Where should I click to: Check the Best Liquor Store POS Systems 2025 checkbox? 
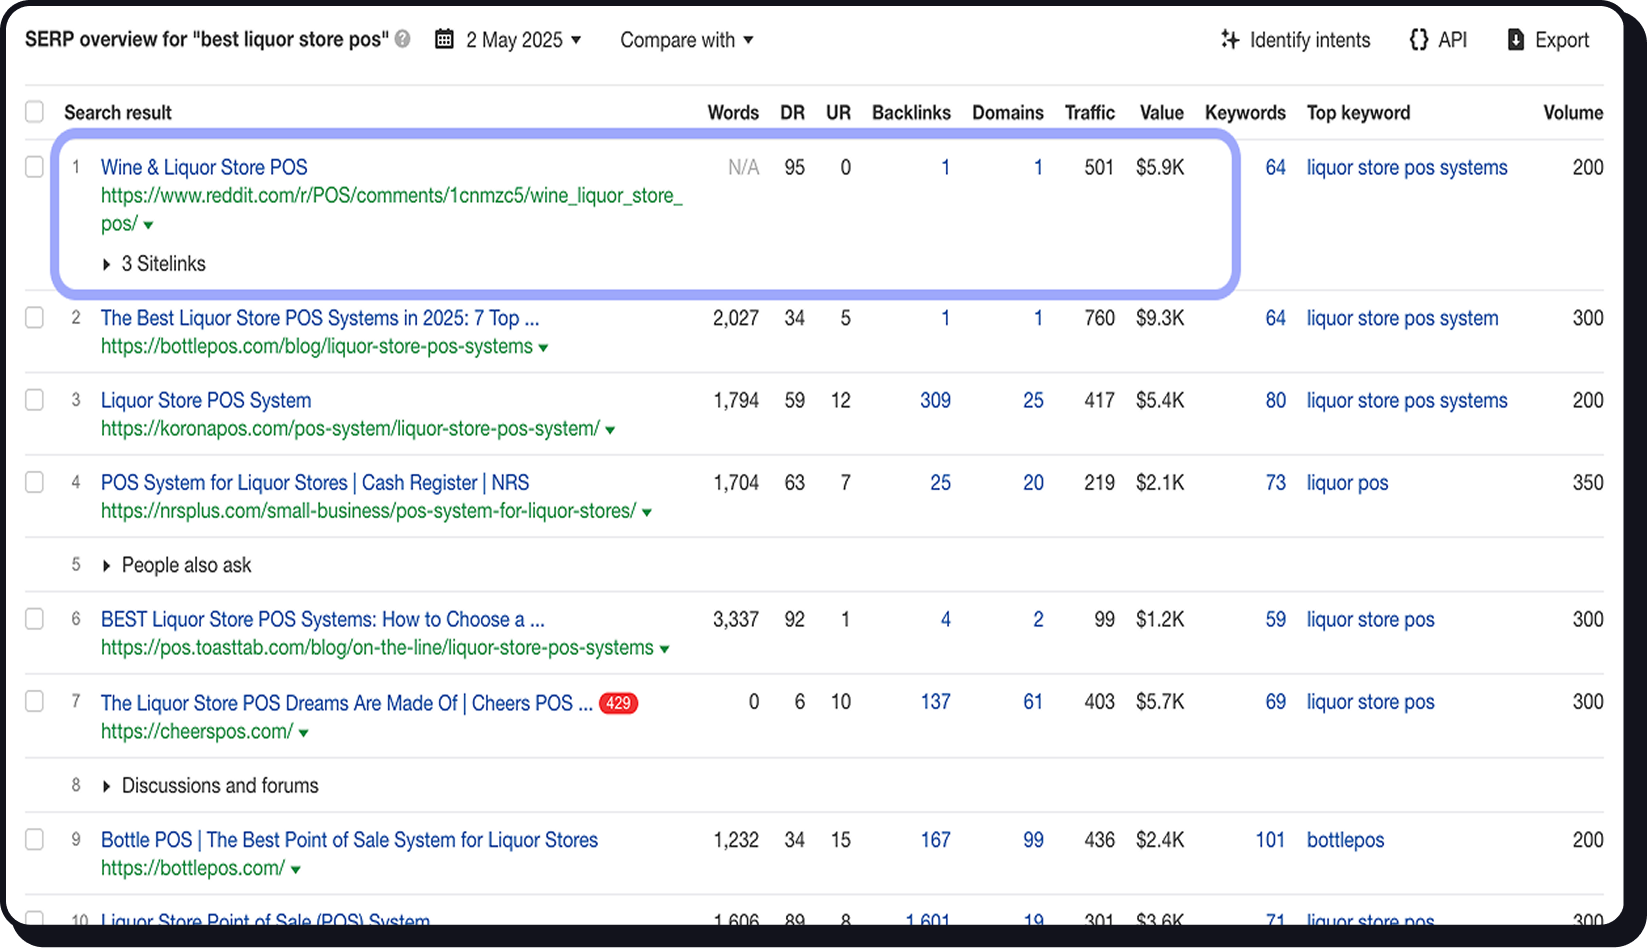(x=34, y=318)
